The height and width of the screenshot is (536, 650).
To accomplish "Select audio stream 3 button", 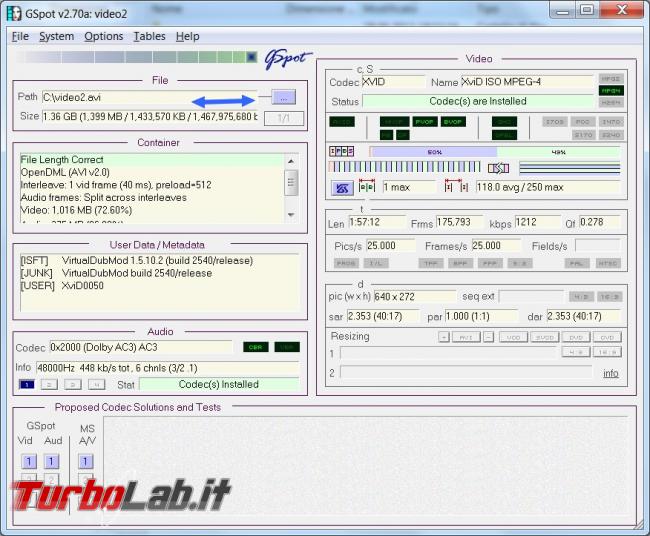I will 73,385.
